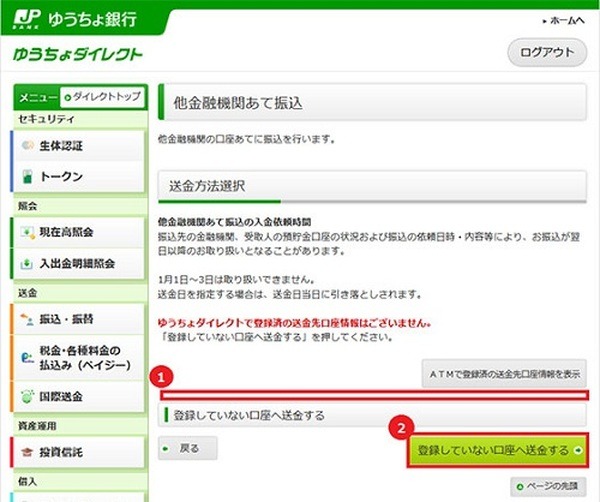Click the 戻る back button
Image resolution: width=600 pixels, height=502 pixels.
pos(188,448)
